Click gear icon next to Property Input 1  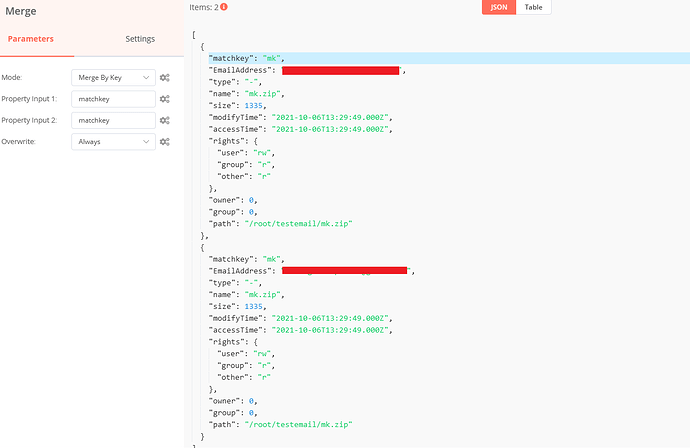pos(164,99)
